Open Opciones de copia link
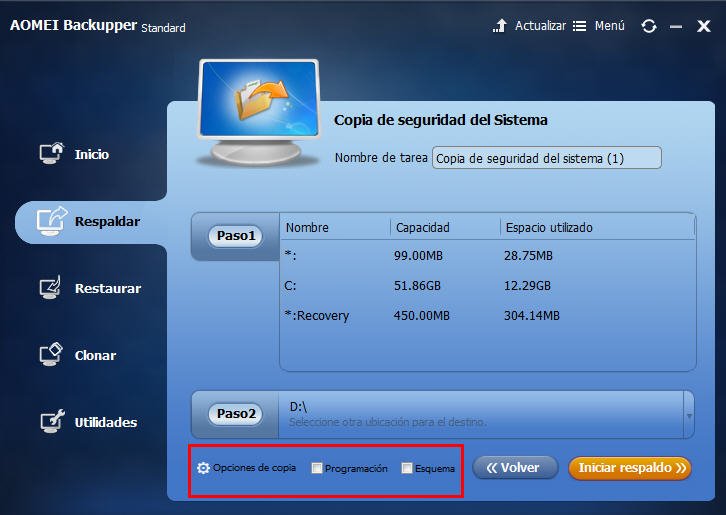Viewport: 726px width, 515px height. [x=254, y=468]
